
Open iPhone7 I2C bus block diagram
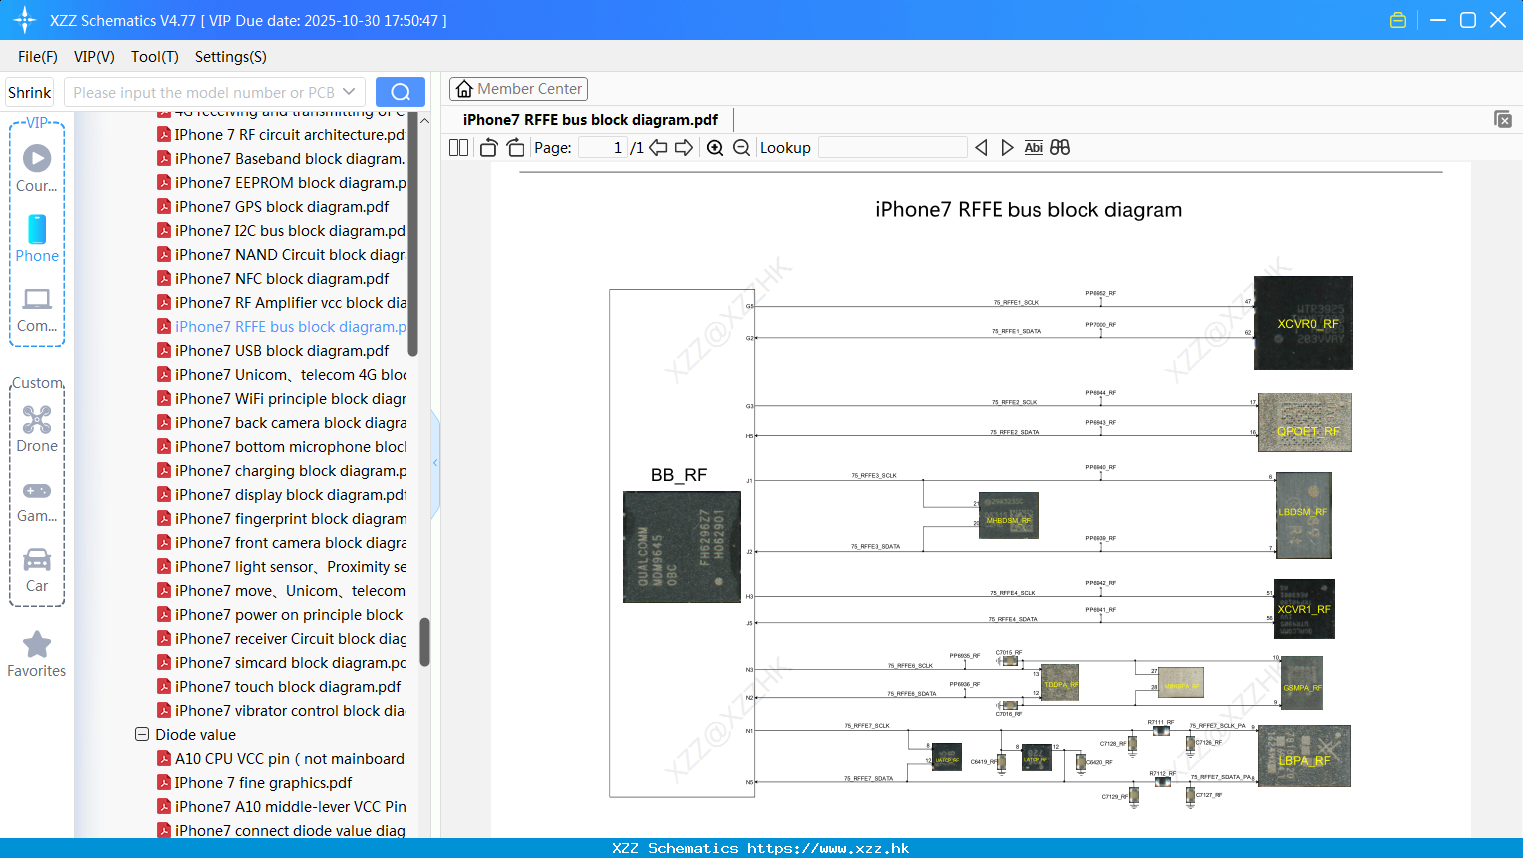point(281,230)
